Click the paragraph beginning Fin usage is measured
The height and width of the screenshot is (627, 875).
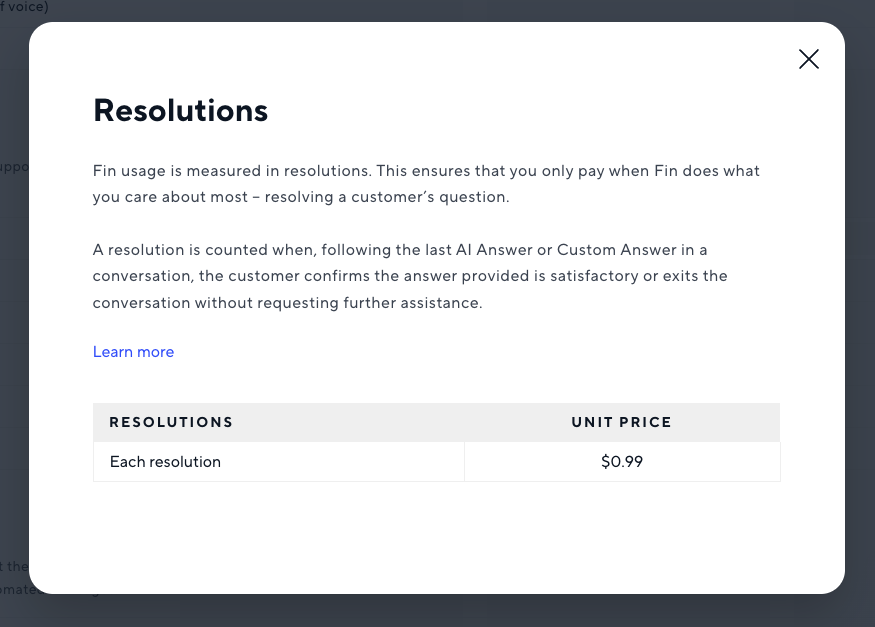426,184
